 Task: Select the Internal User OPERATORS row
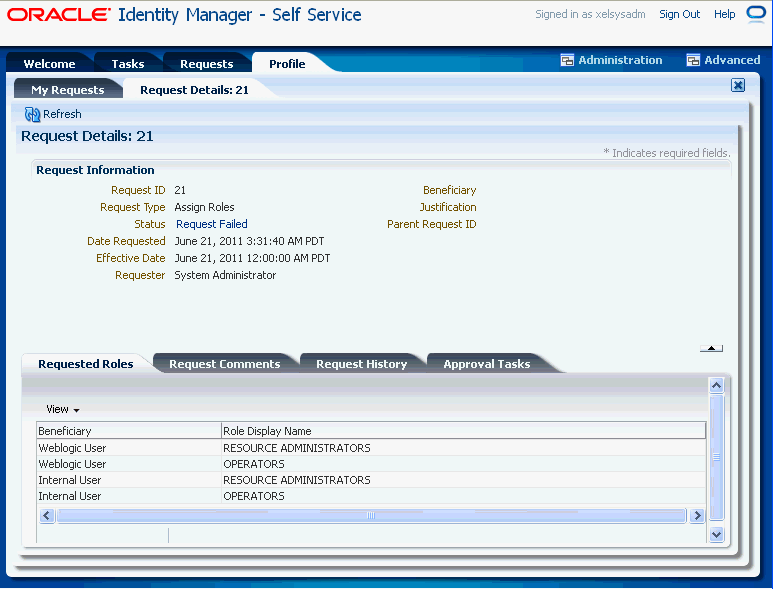point(371,496)
